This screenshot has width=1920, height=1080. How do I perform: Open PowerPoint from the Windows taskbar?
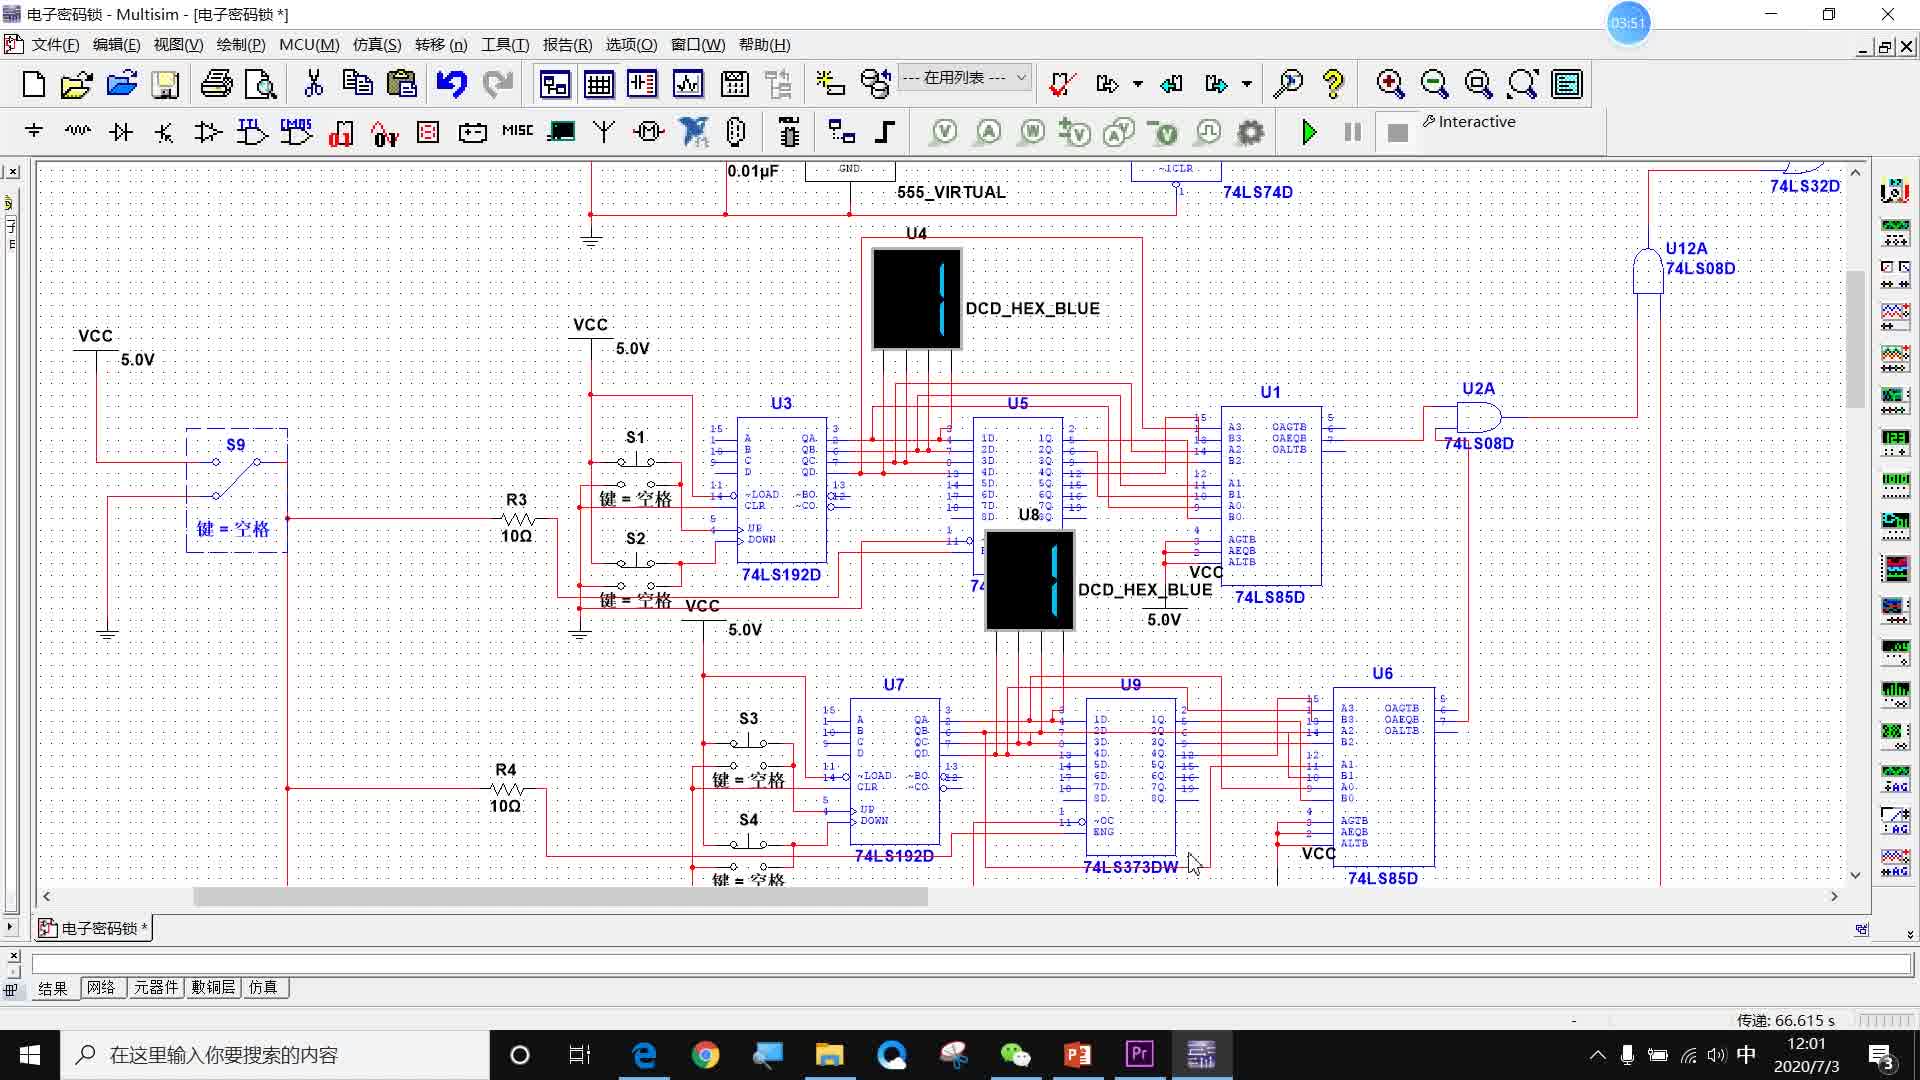pos(1077,1054)
